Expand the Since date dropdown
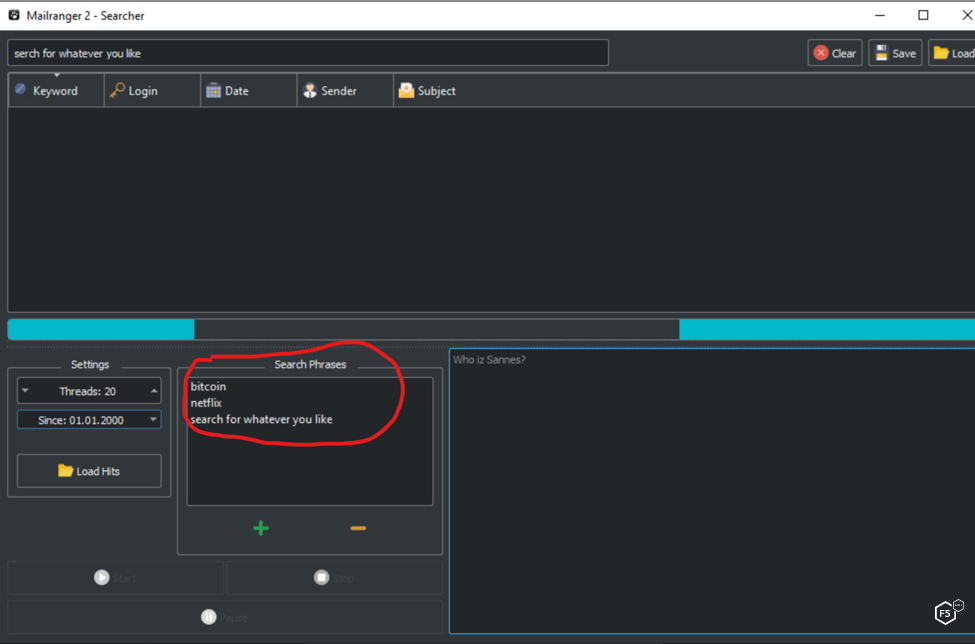The height and width of the screenshot is (644, 975). click(x=153, y=420)
